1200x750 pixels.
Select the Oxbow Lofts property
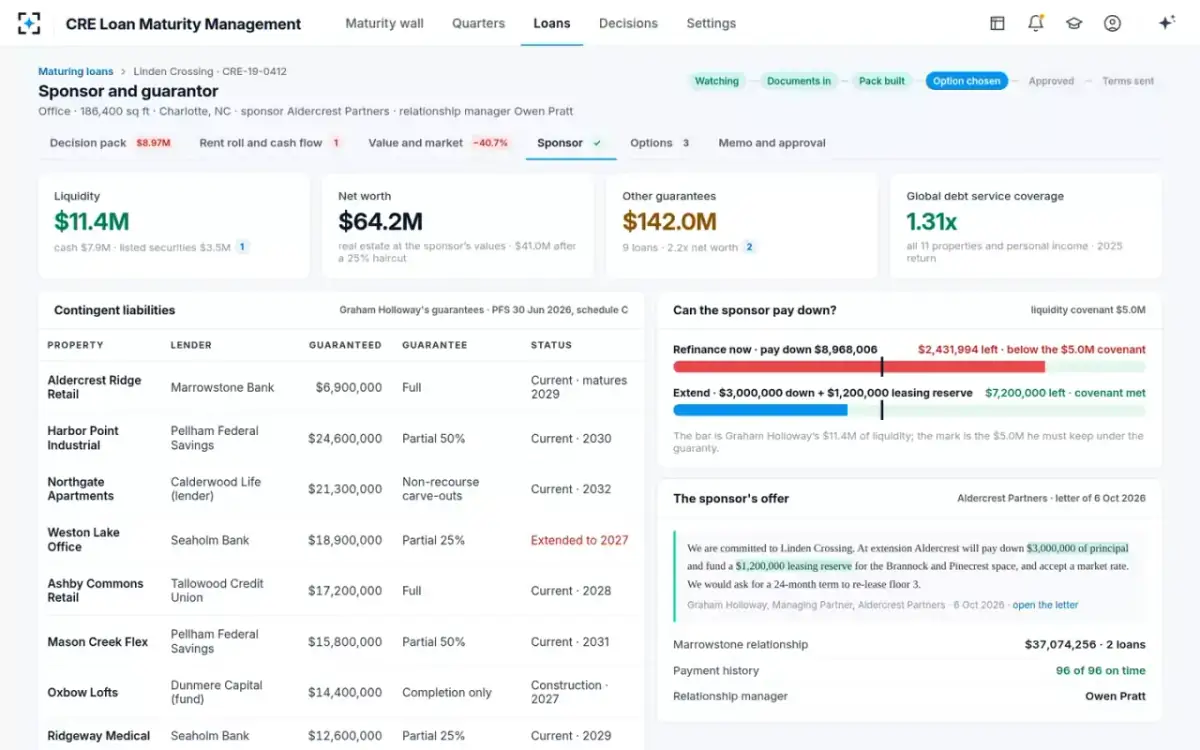tap(83, 692)
